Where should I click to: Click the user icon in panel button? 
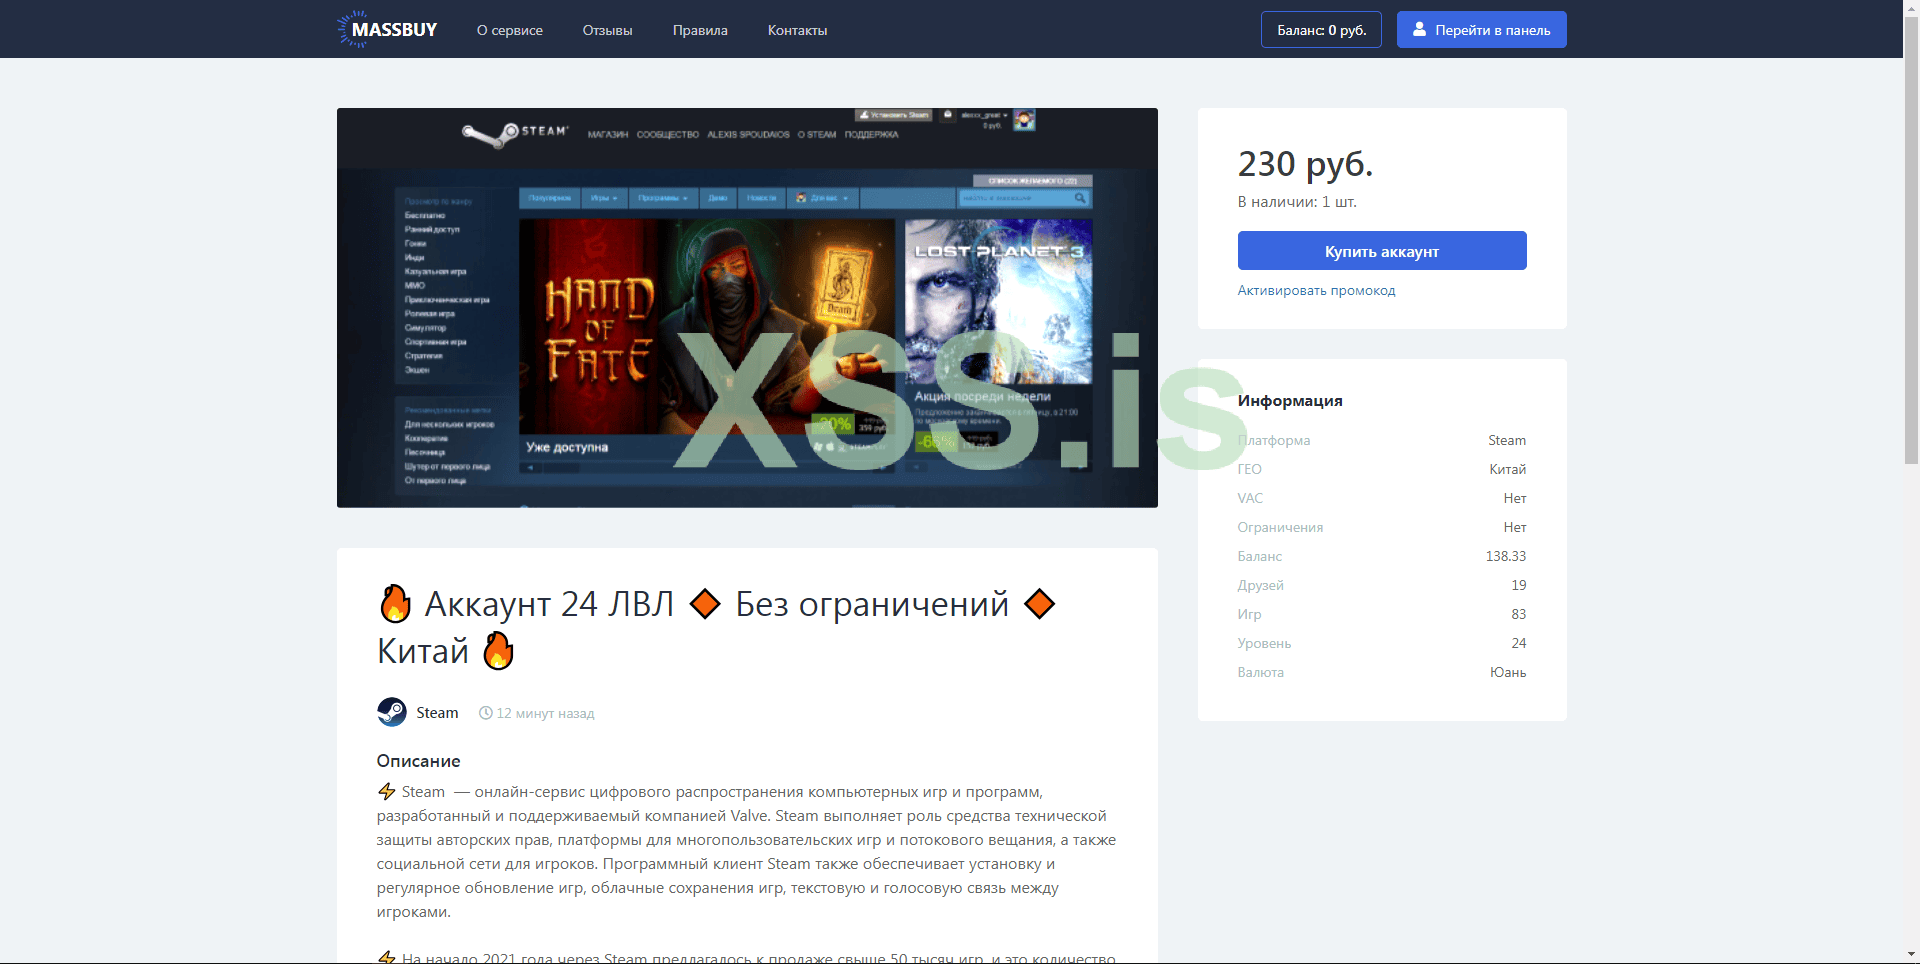click(1419, 29)
